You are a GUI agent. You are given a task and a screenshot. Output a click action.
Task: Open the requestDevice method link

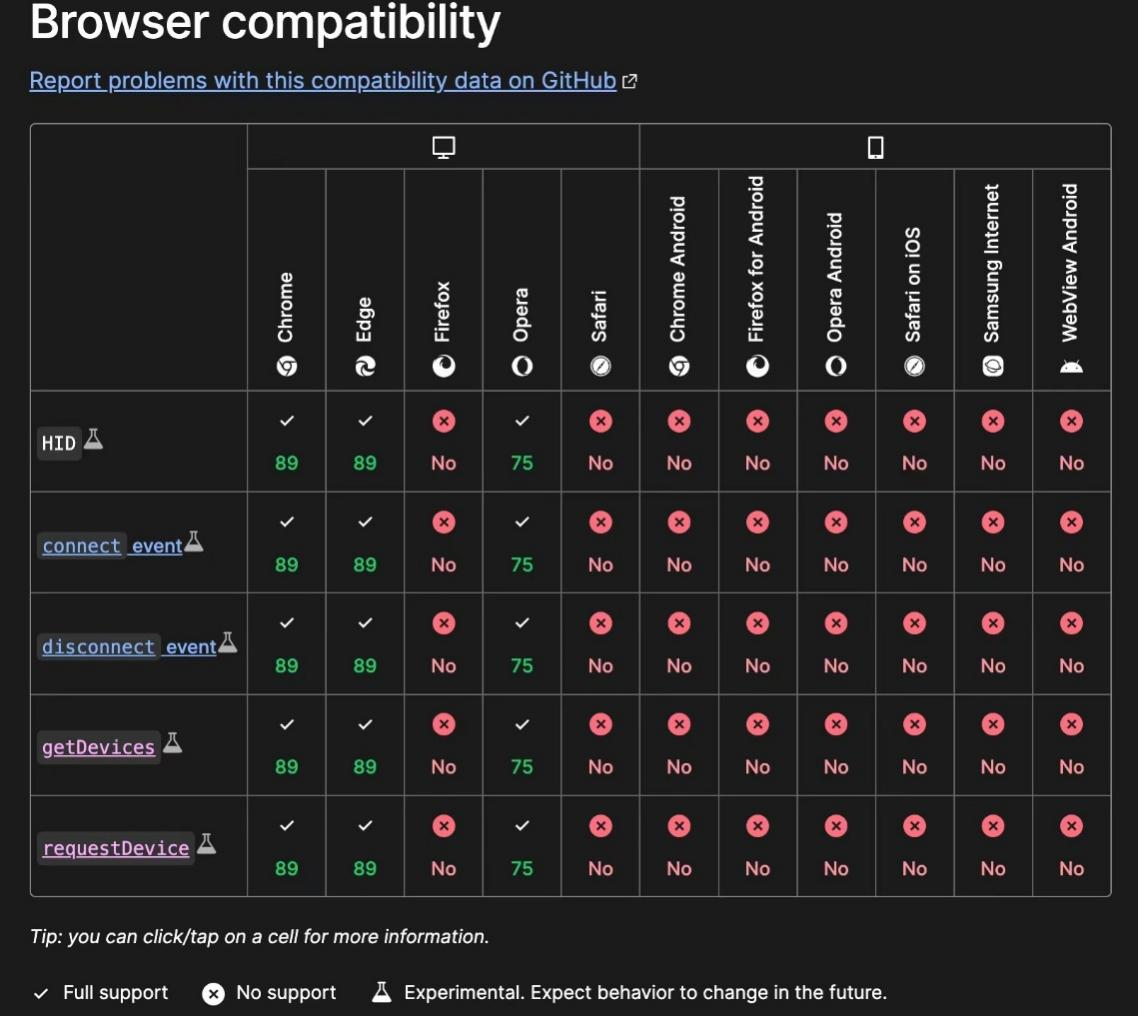(115, 848)
